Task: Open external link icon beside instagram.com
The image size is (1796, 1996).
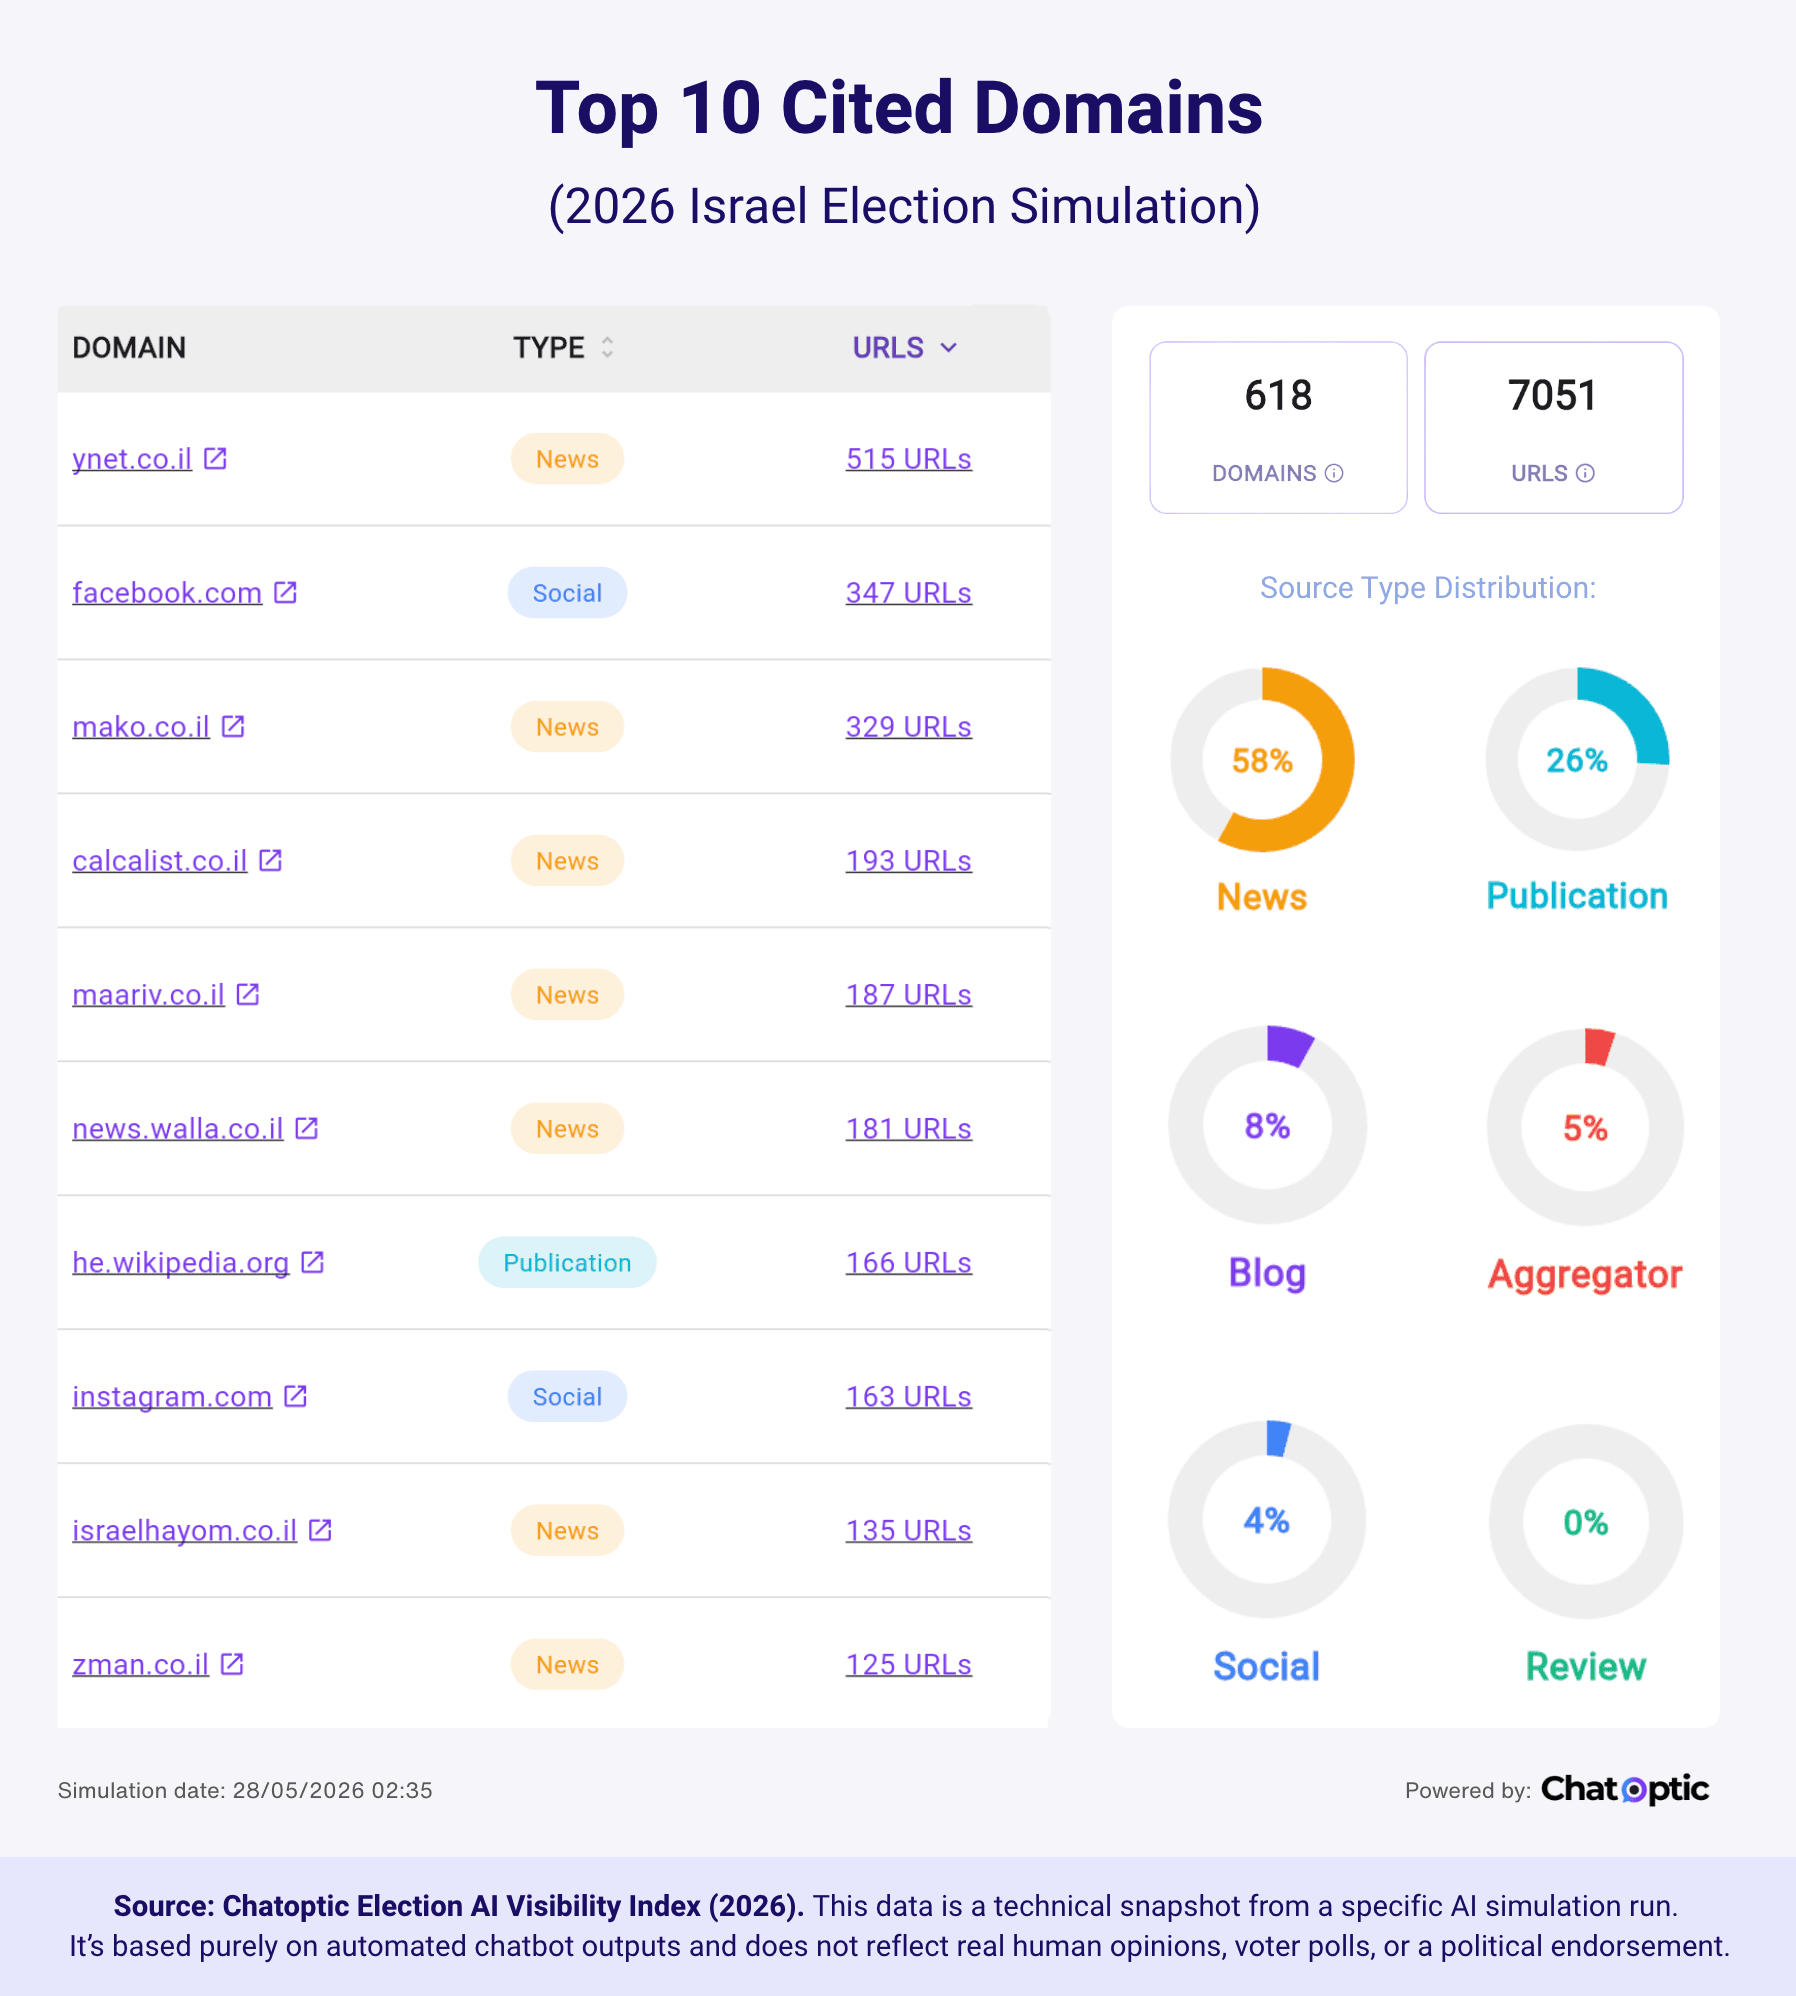Action: [295, 1396]
